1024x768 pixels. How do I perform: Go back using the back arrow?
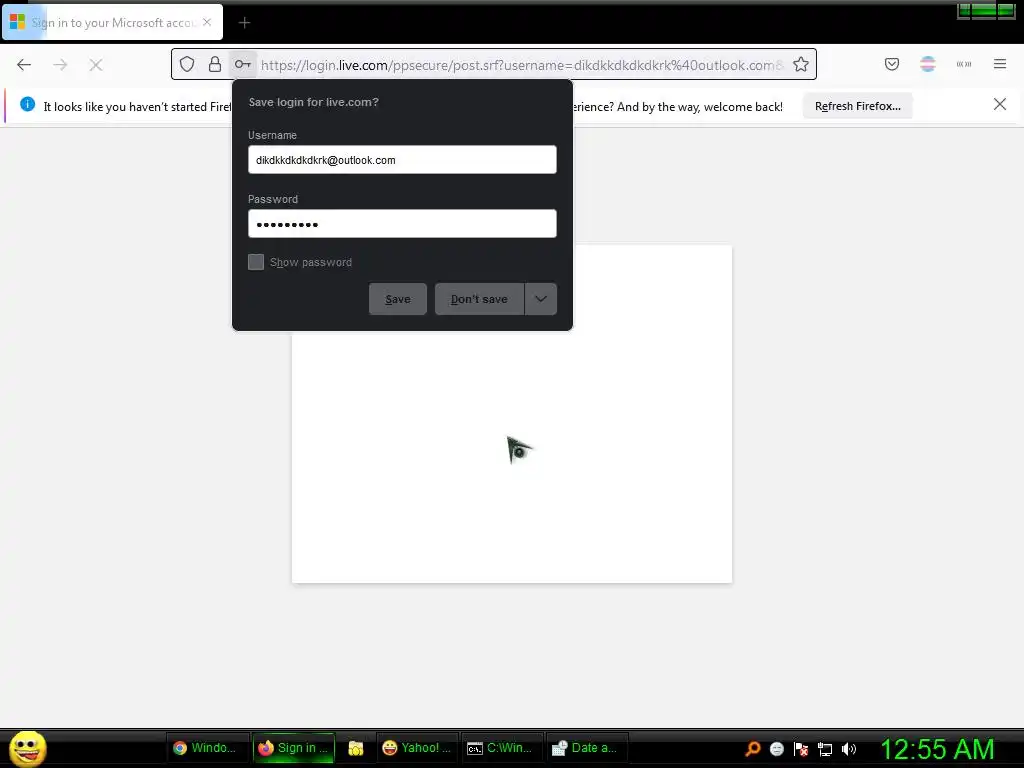pyautogui.click(x=24, y=65)
